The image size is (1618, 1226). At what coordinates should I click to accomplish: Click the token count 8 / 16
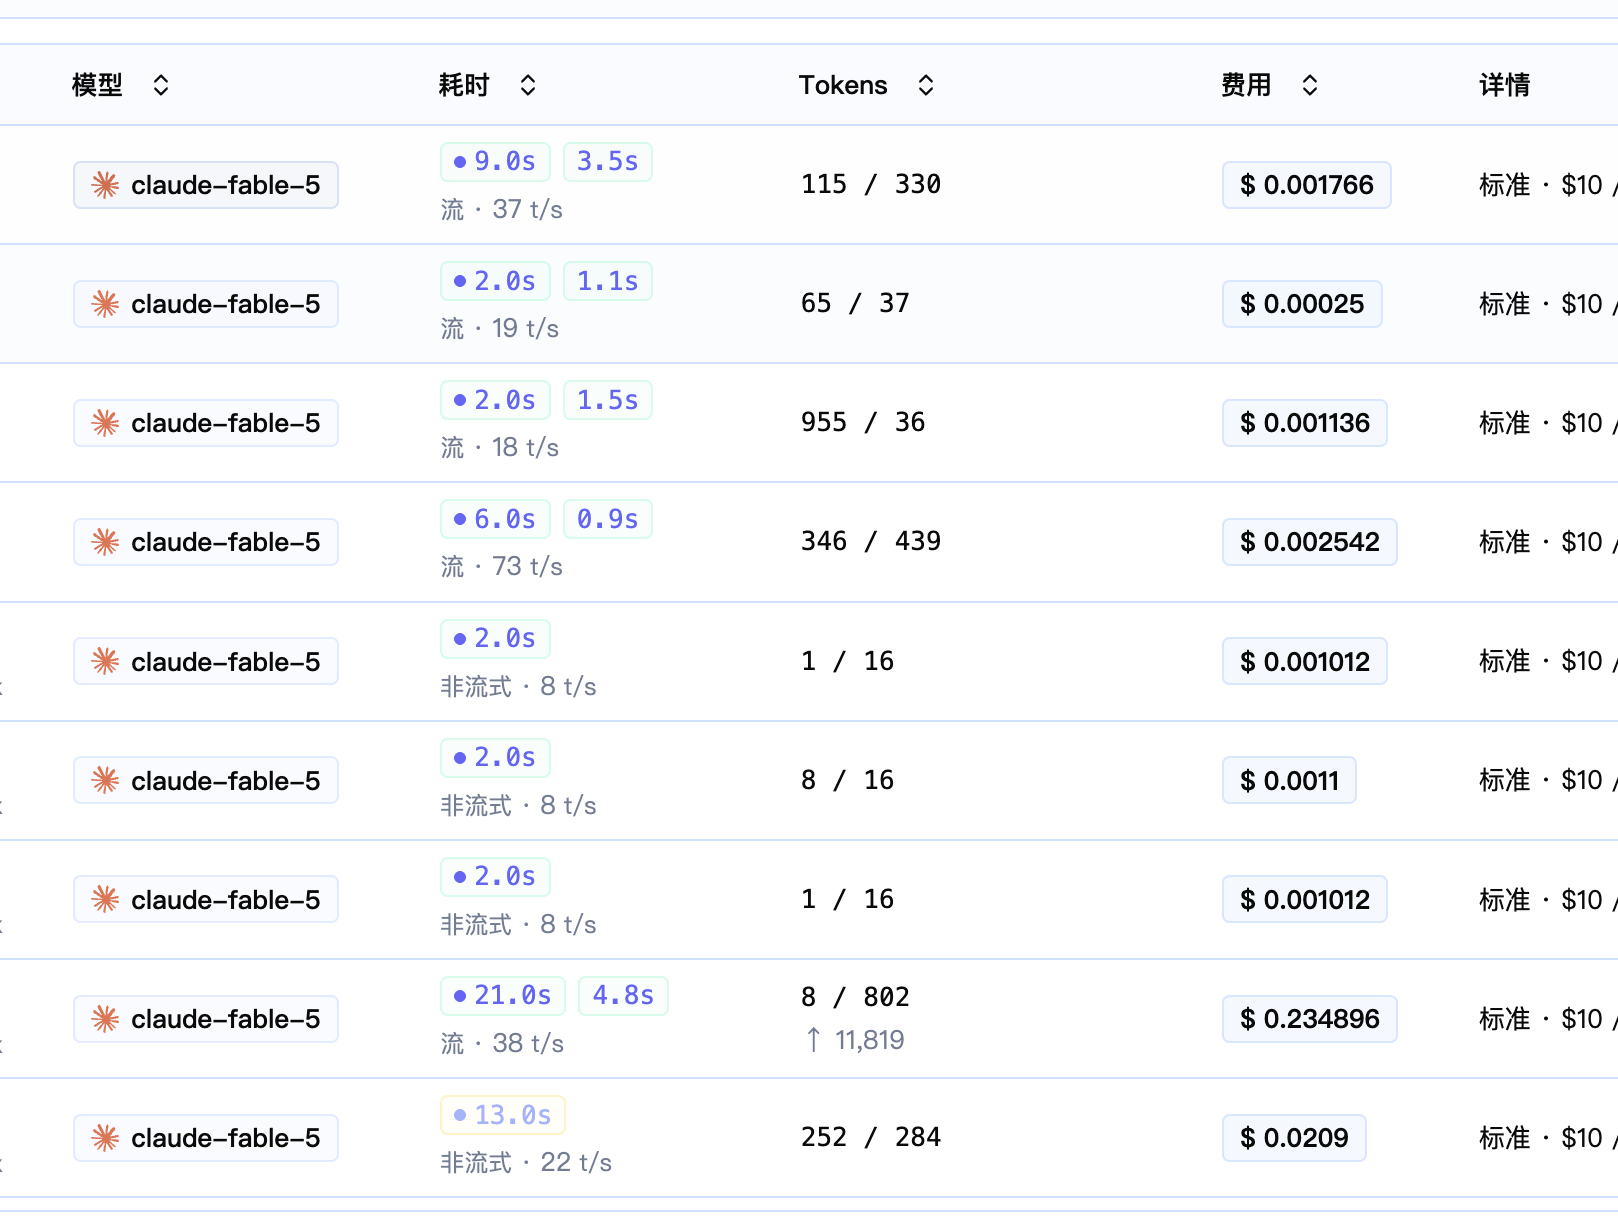coord(848,780)
